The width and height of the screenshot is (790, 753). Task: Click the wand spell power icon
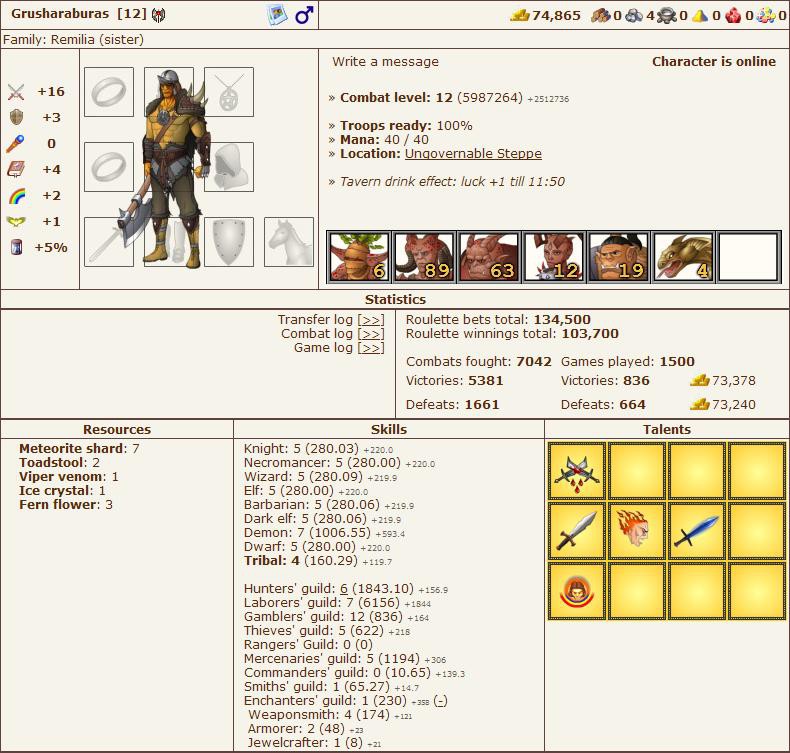click(x=16, y=144)
